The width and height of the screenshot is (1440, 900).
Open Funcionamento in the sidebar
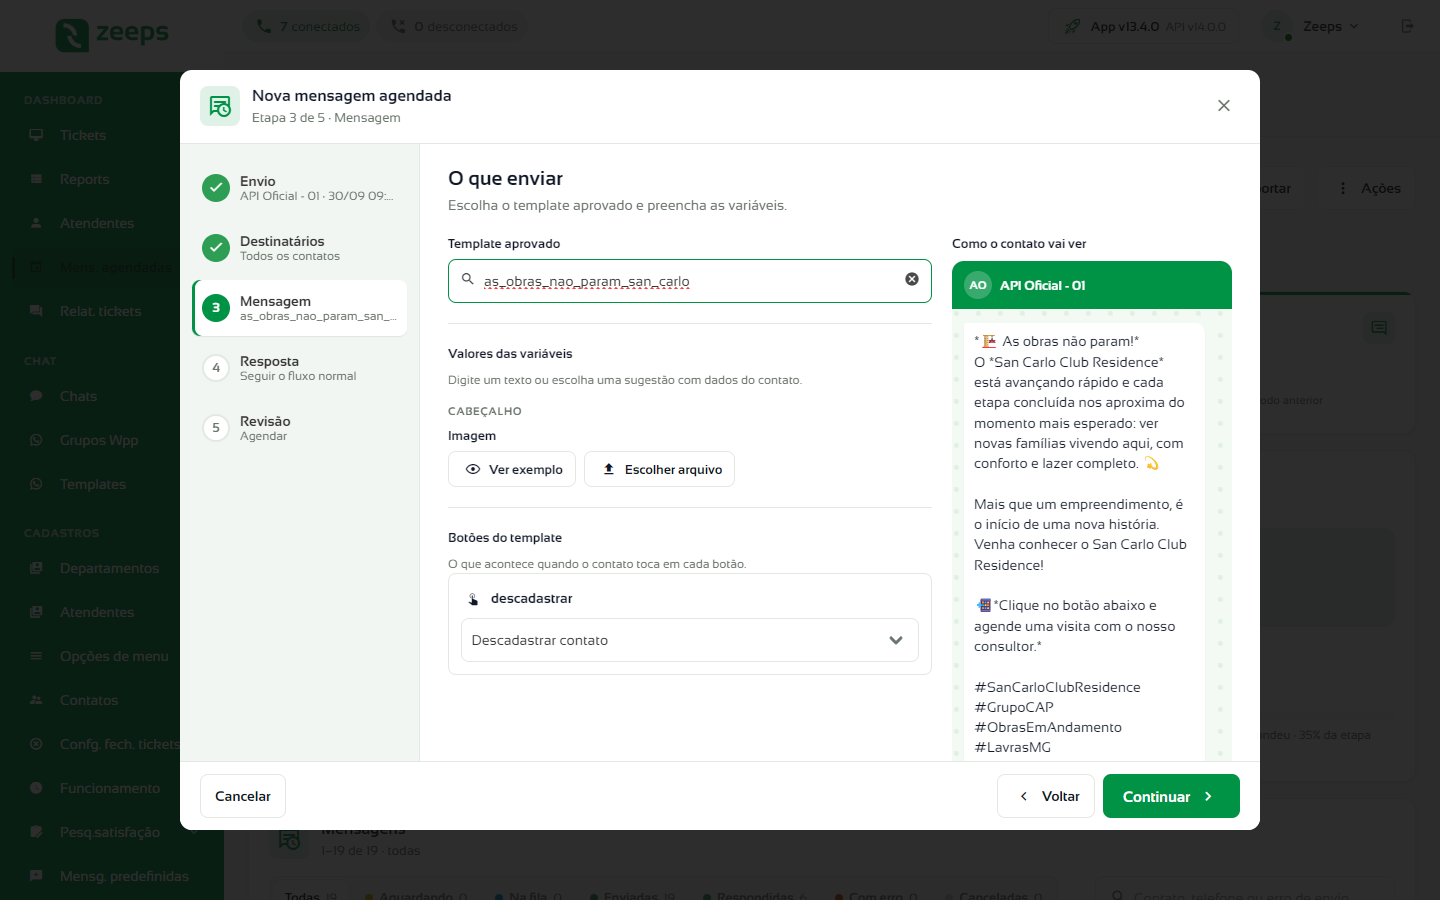pyautogui.click(x=110, y=788)
